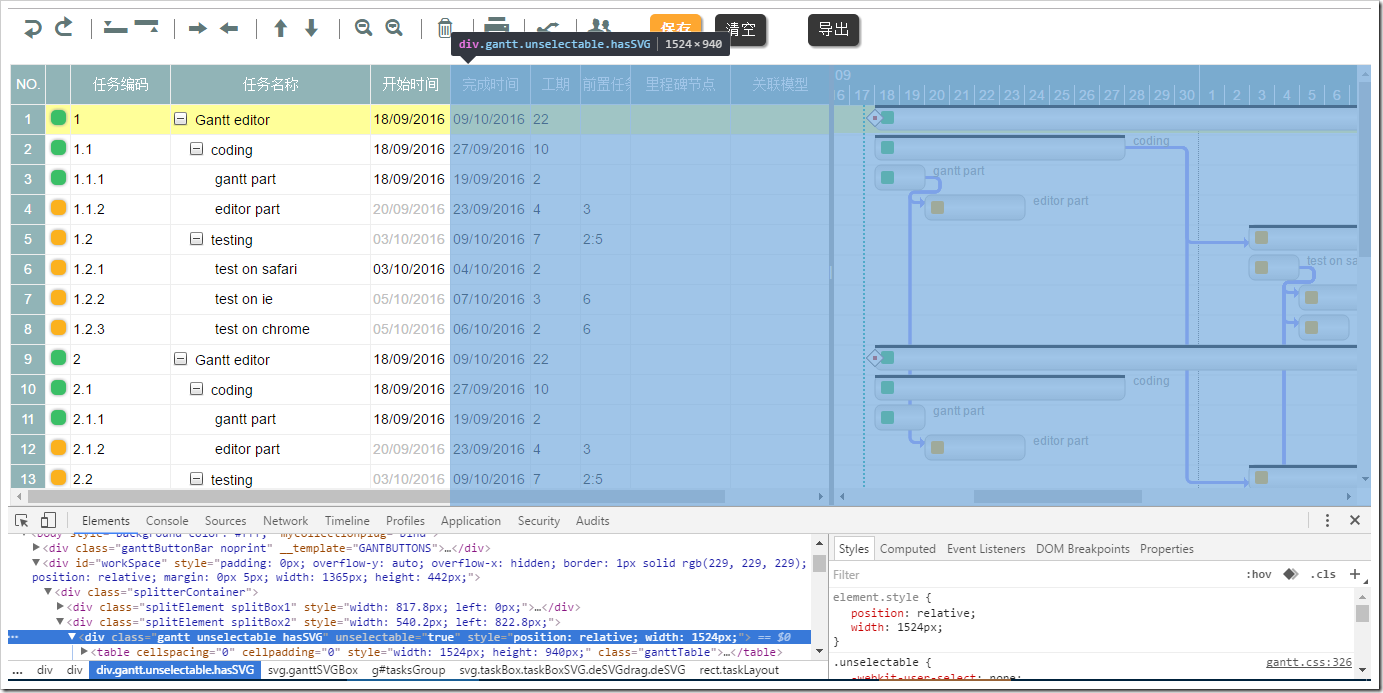This screenshot has width=1383, height=693.
Task: Click the editor part bar in row 4
Action: coord(975,207)
